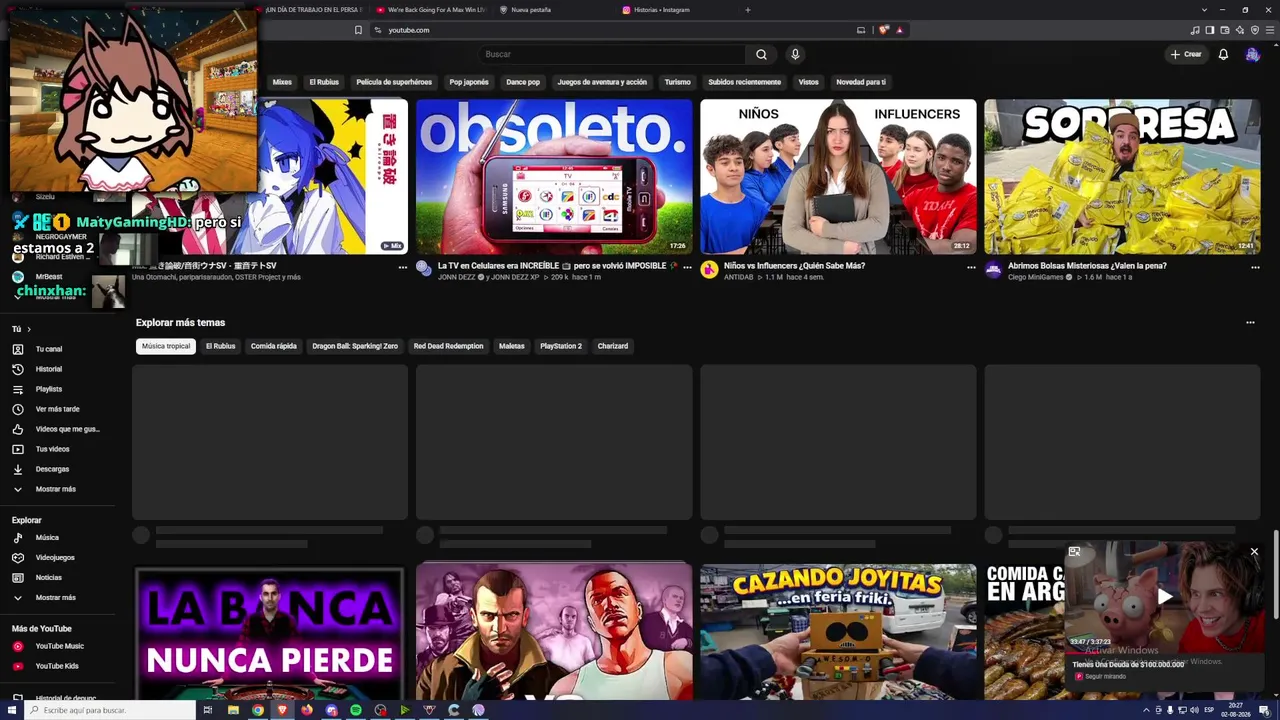Open a new browser tab with plus
Image resolution: width=1280 pixels, height=720 pixels.
[748, 10]
